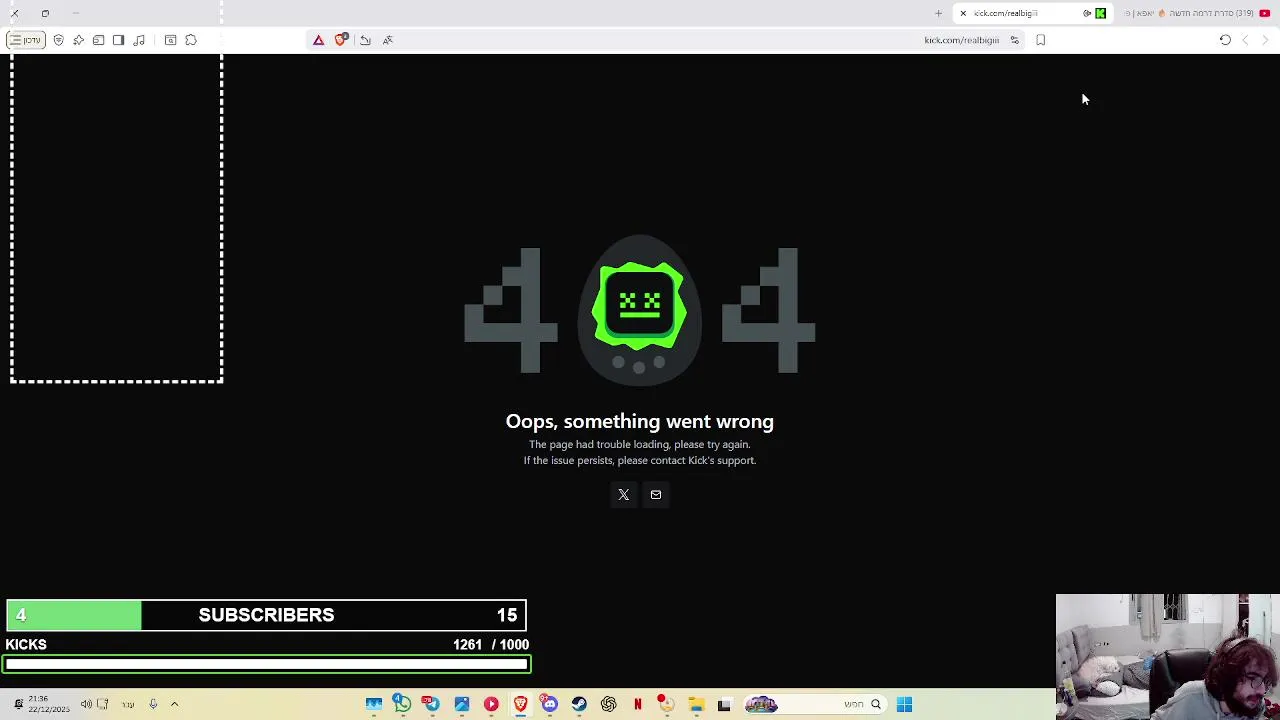This screenshot has width=1280, height=720.
Task: Bookmark this page with the bookmark icon
Action: point(1041,40)
